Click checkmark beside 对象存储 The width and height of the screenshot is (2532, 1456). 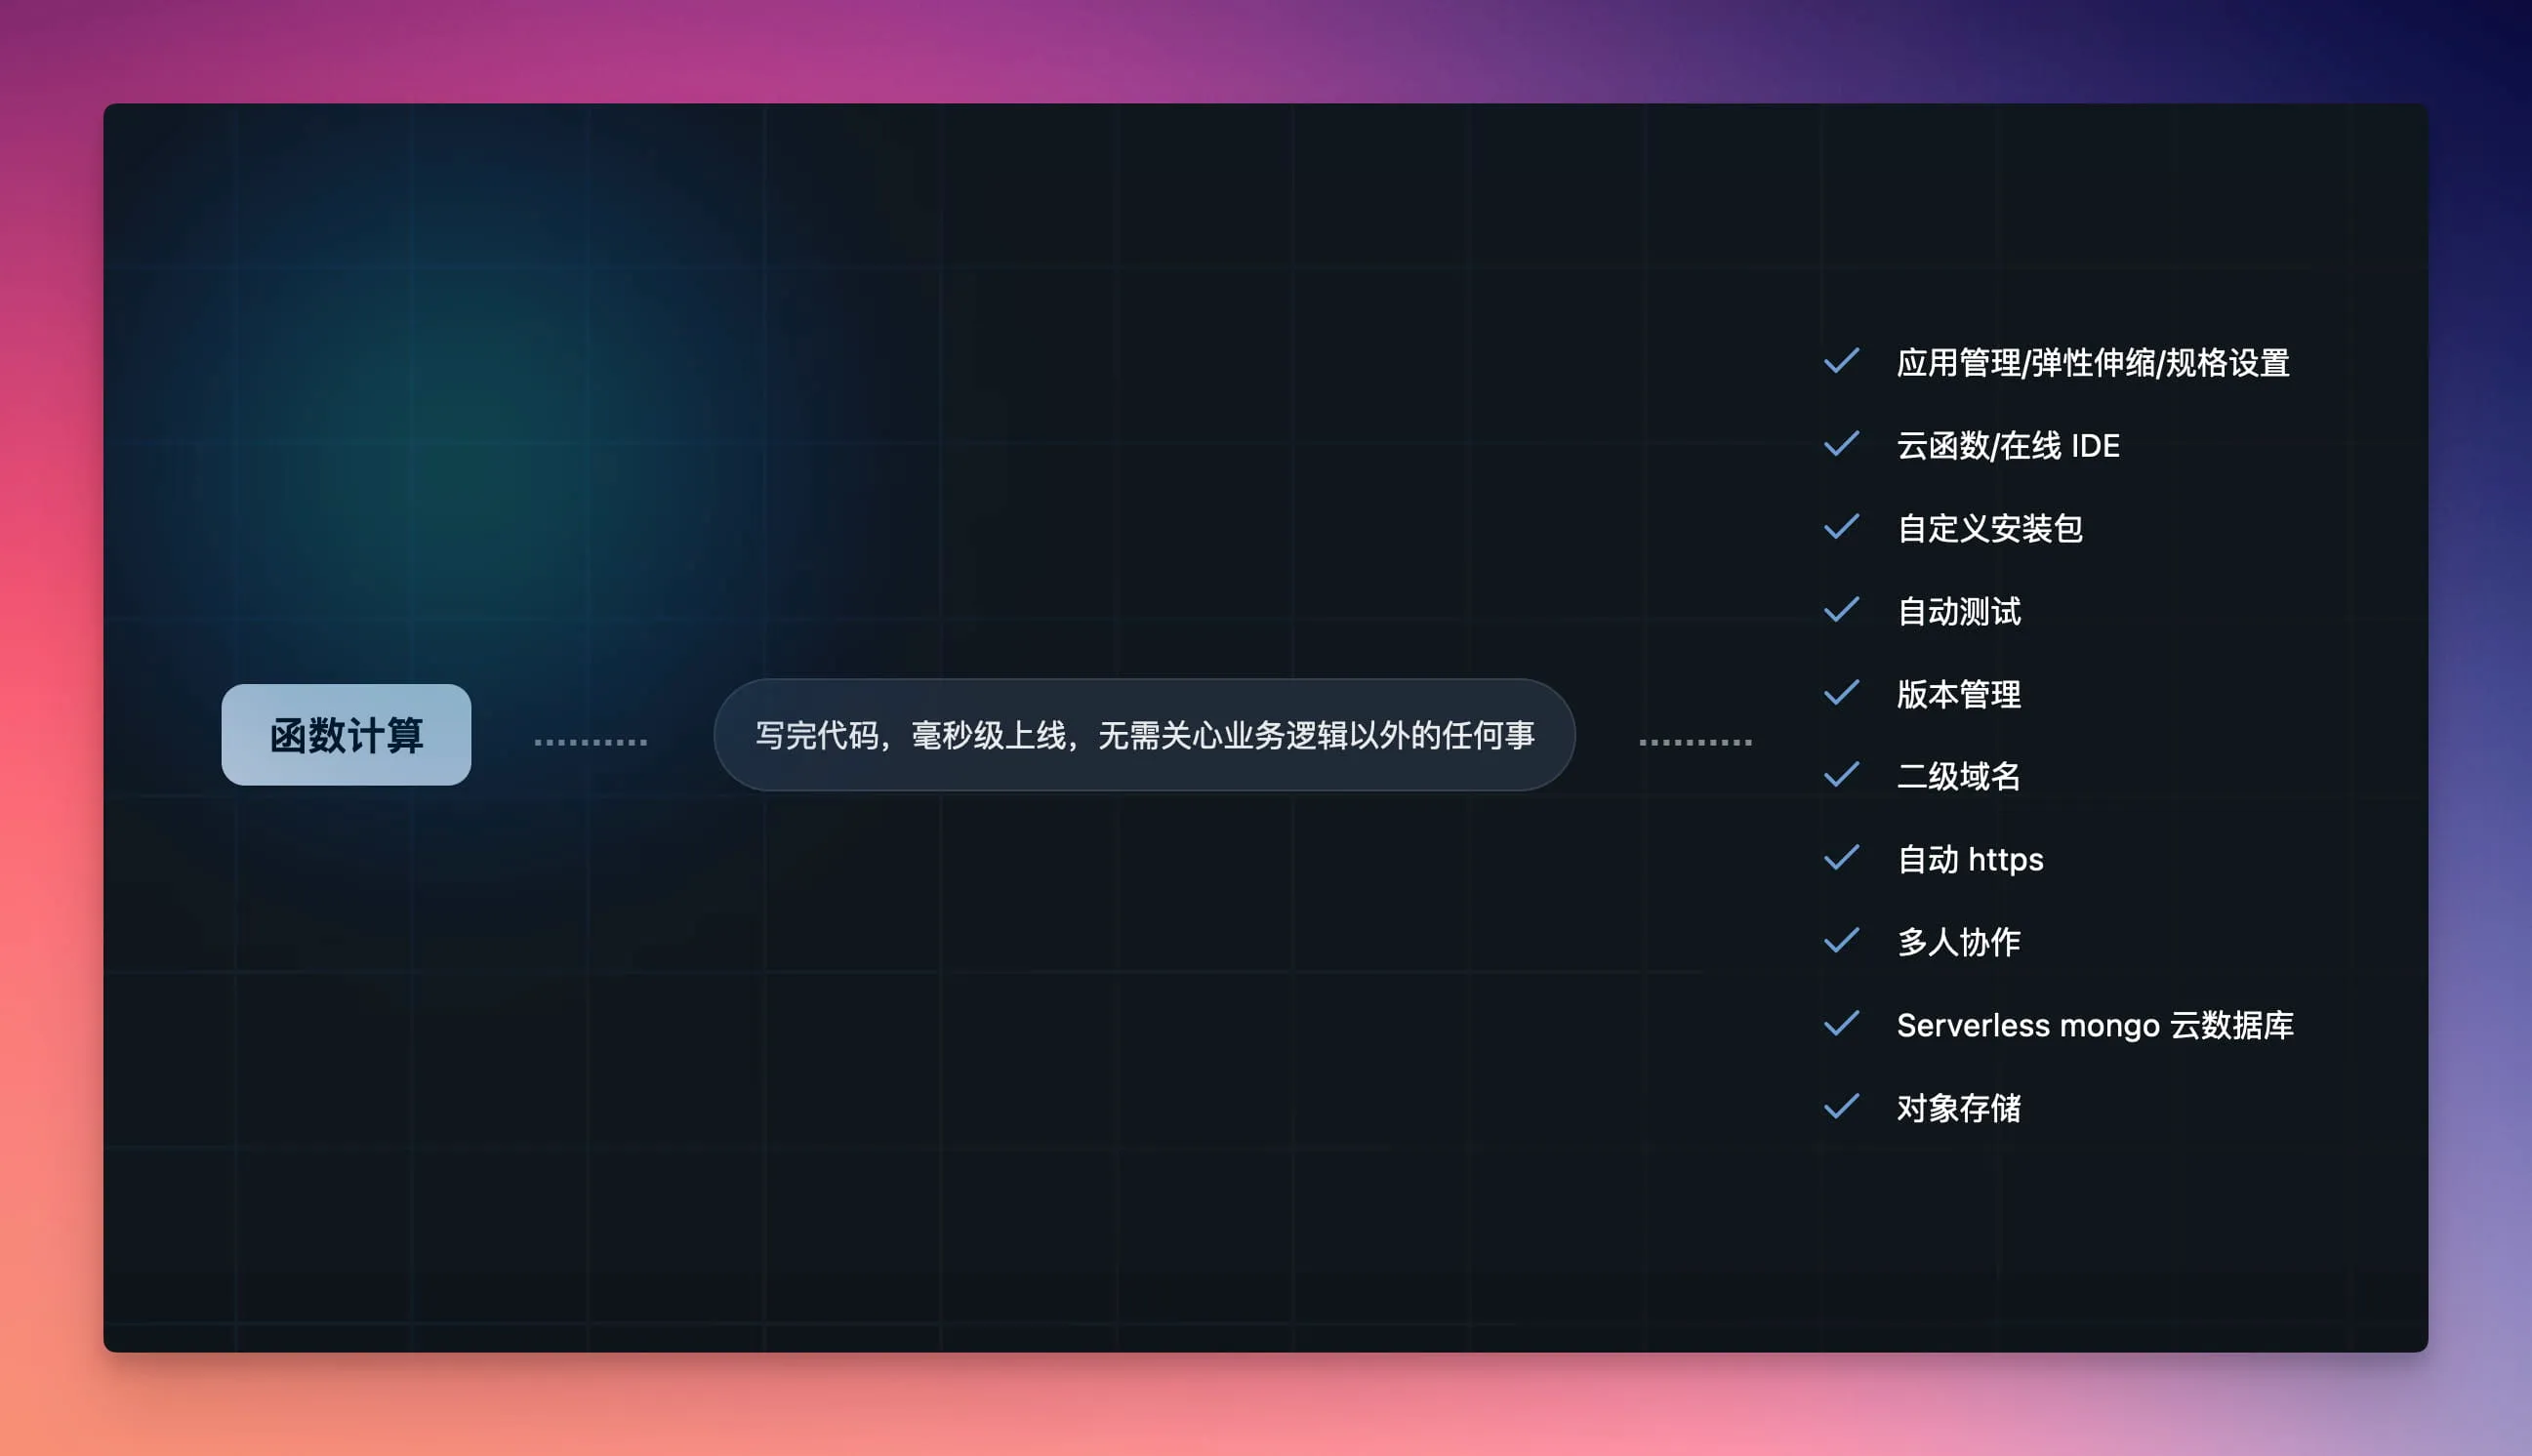(x=1841, y=1107)
